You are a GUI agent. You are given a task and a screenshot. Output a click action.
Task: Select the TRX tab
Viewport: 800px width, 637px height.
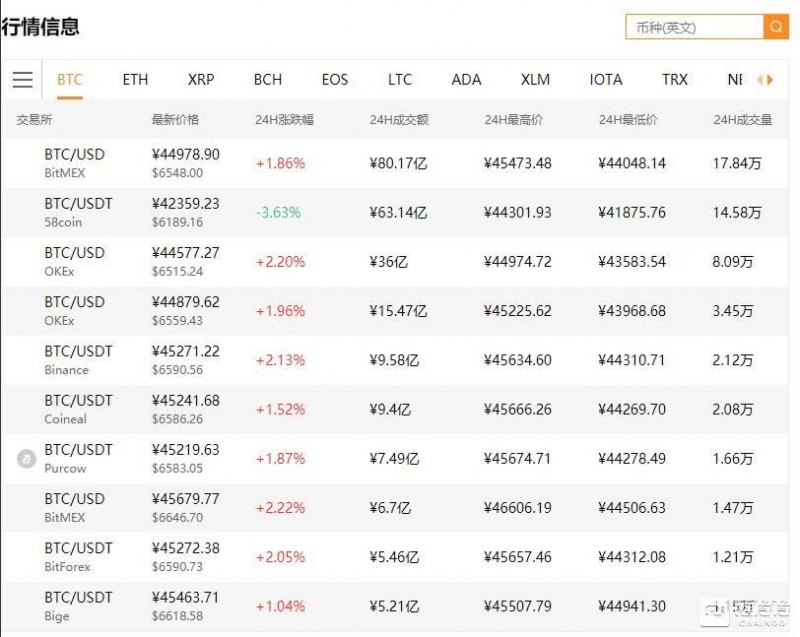674,80
